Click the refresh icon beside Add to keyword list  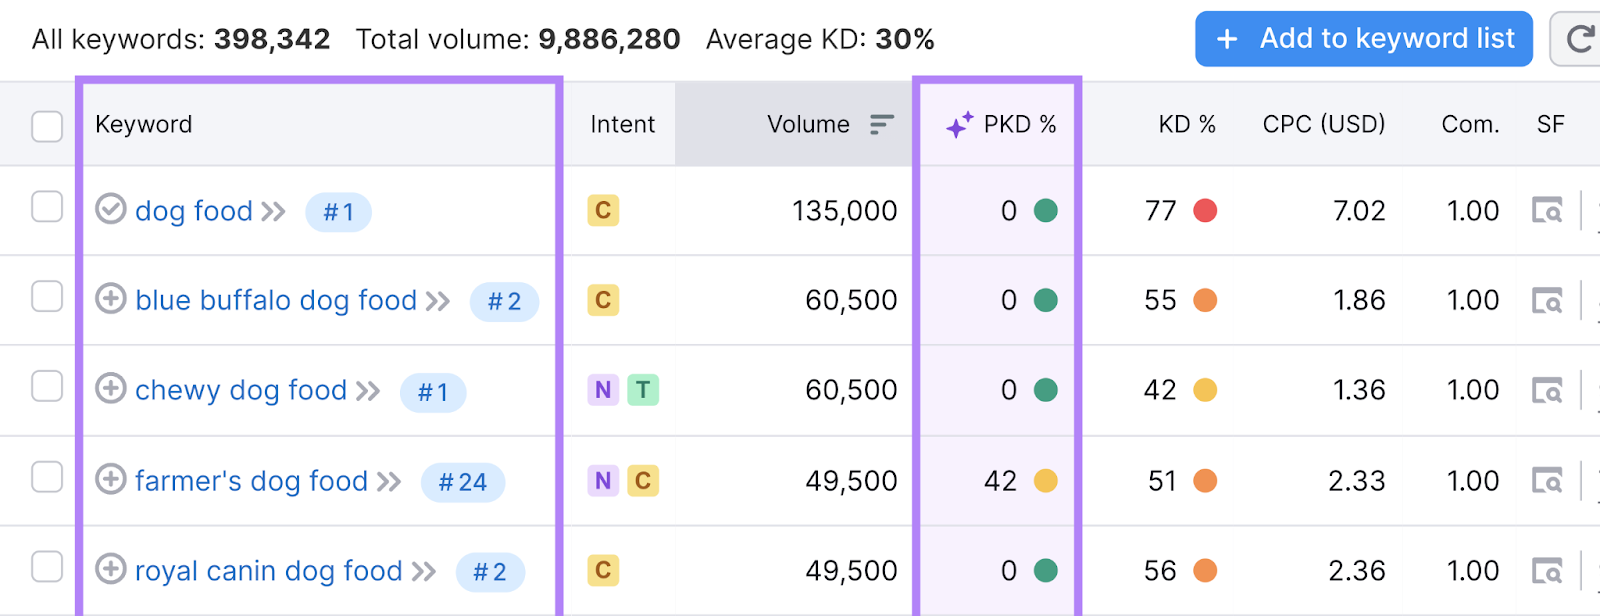pyautogui.click(x=1579, y=39)
